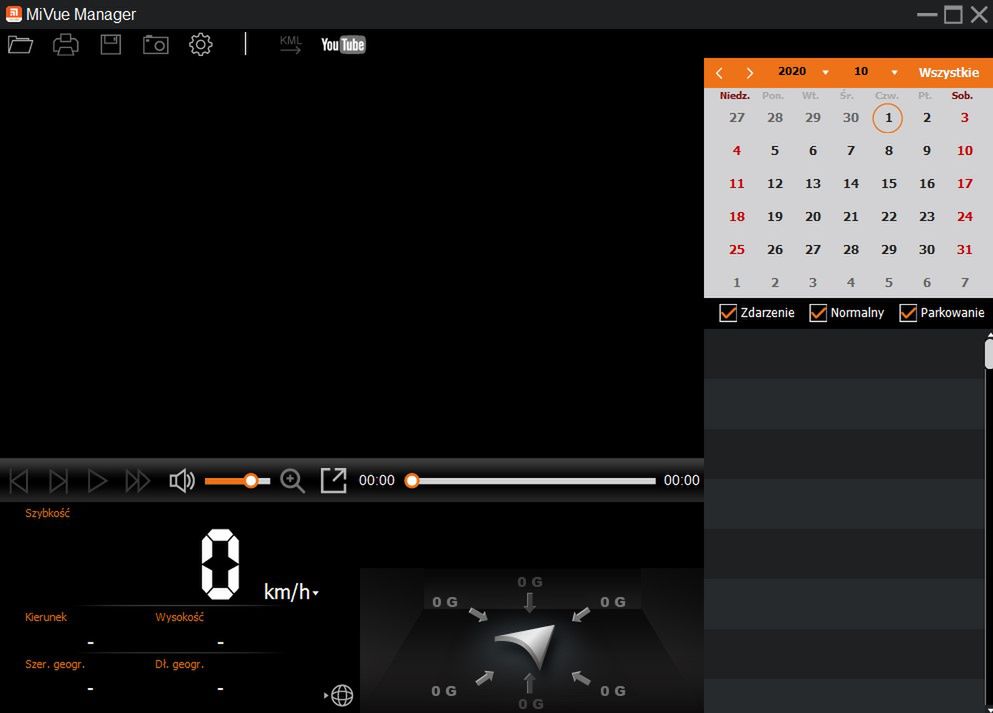Click the floppy disk save icon

pyautogui.click(x=111, y=45)
